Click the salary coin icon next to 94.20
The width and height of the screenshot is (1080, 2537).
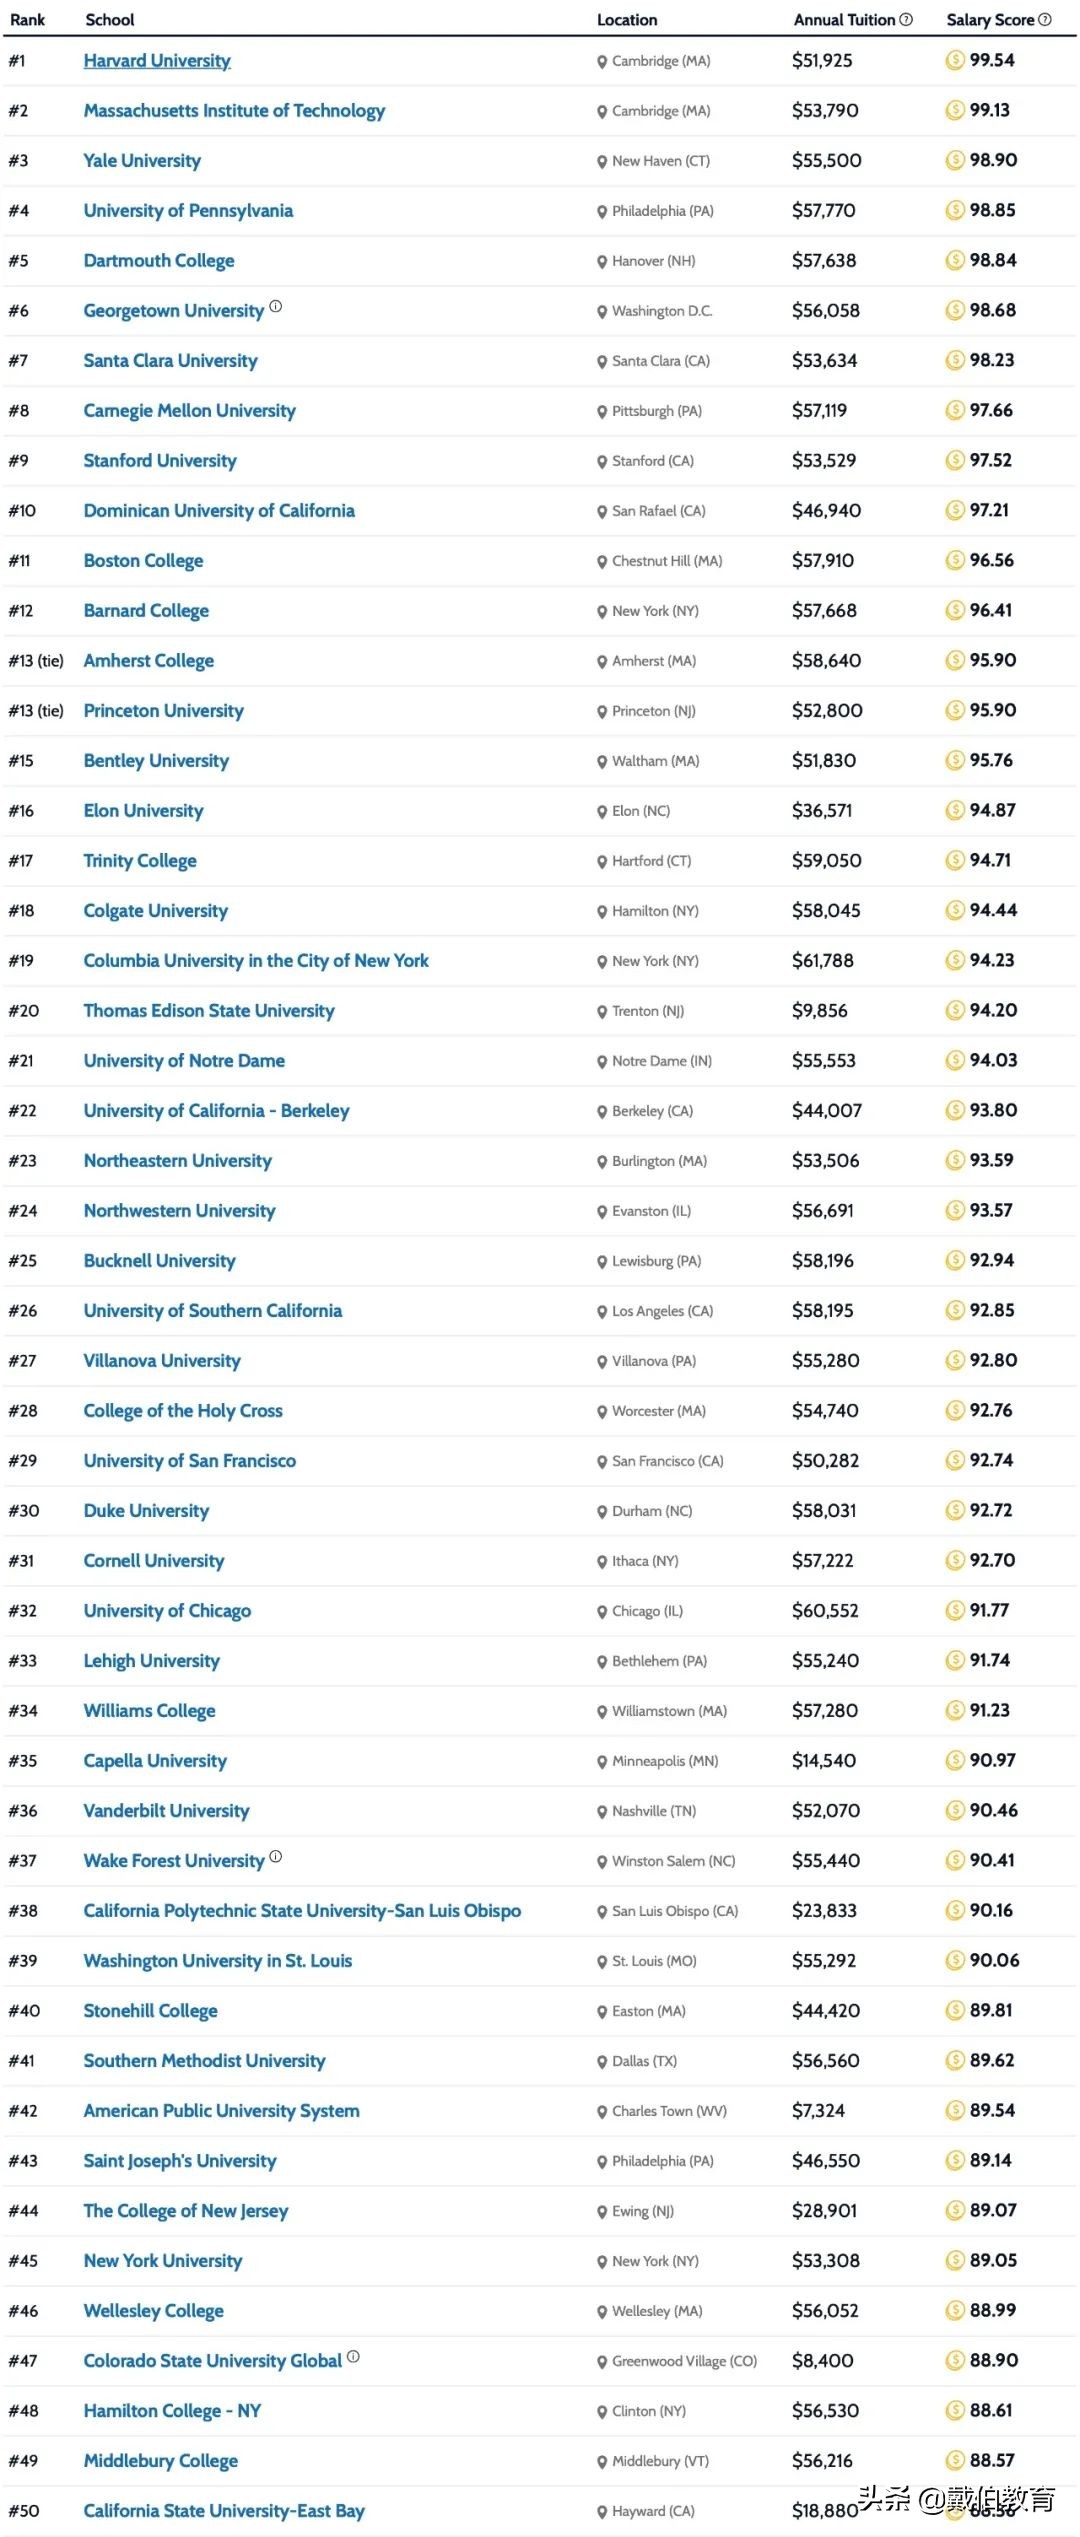tap(955, 1011)
